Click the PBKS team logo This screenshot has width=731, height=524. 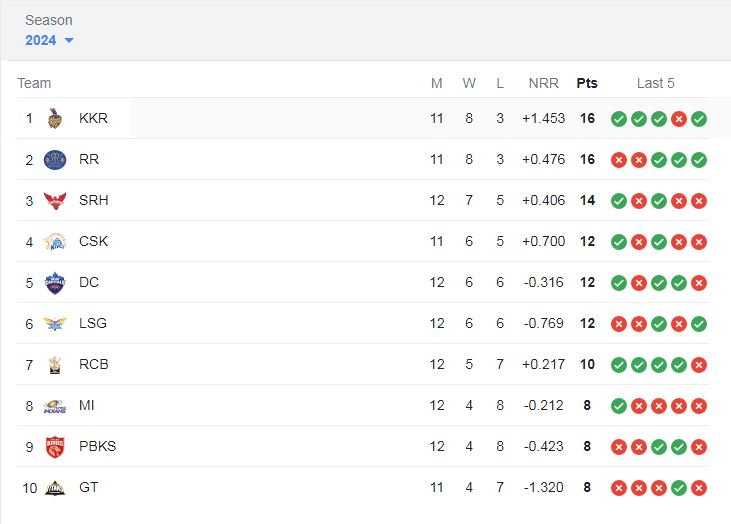(55, 447)
